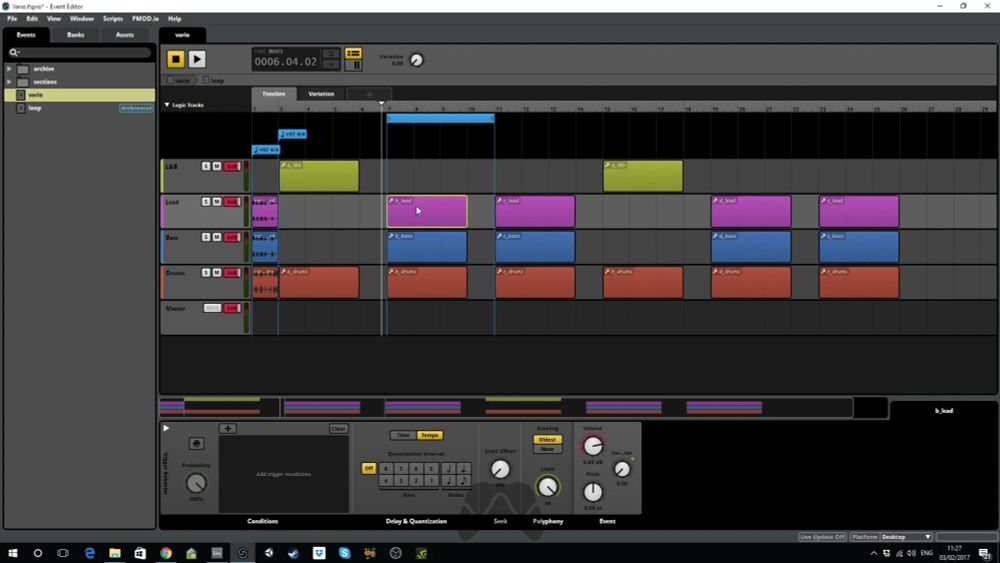Add a new parameter sheet with plus tab
Image resolution: width=1000 pixels, height=563 pixels.
[x=369, y=94]
